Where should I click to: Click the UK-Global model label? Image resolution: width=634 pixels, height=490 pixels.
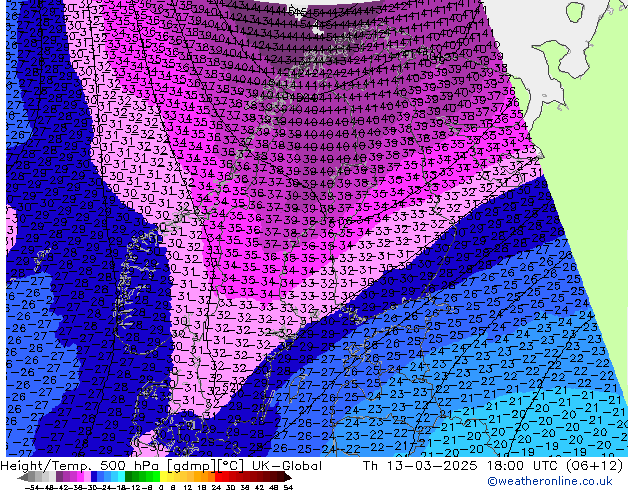287,466
